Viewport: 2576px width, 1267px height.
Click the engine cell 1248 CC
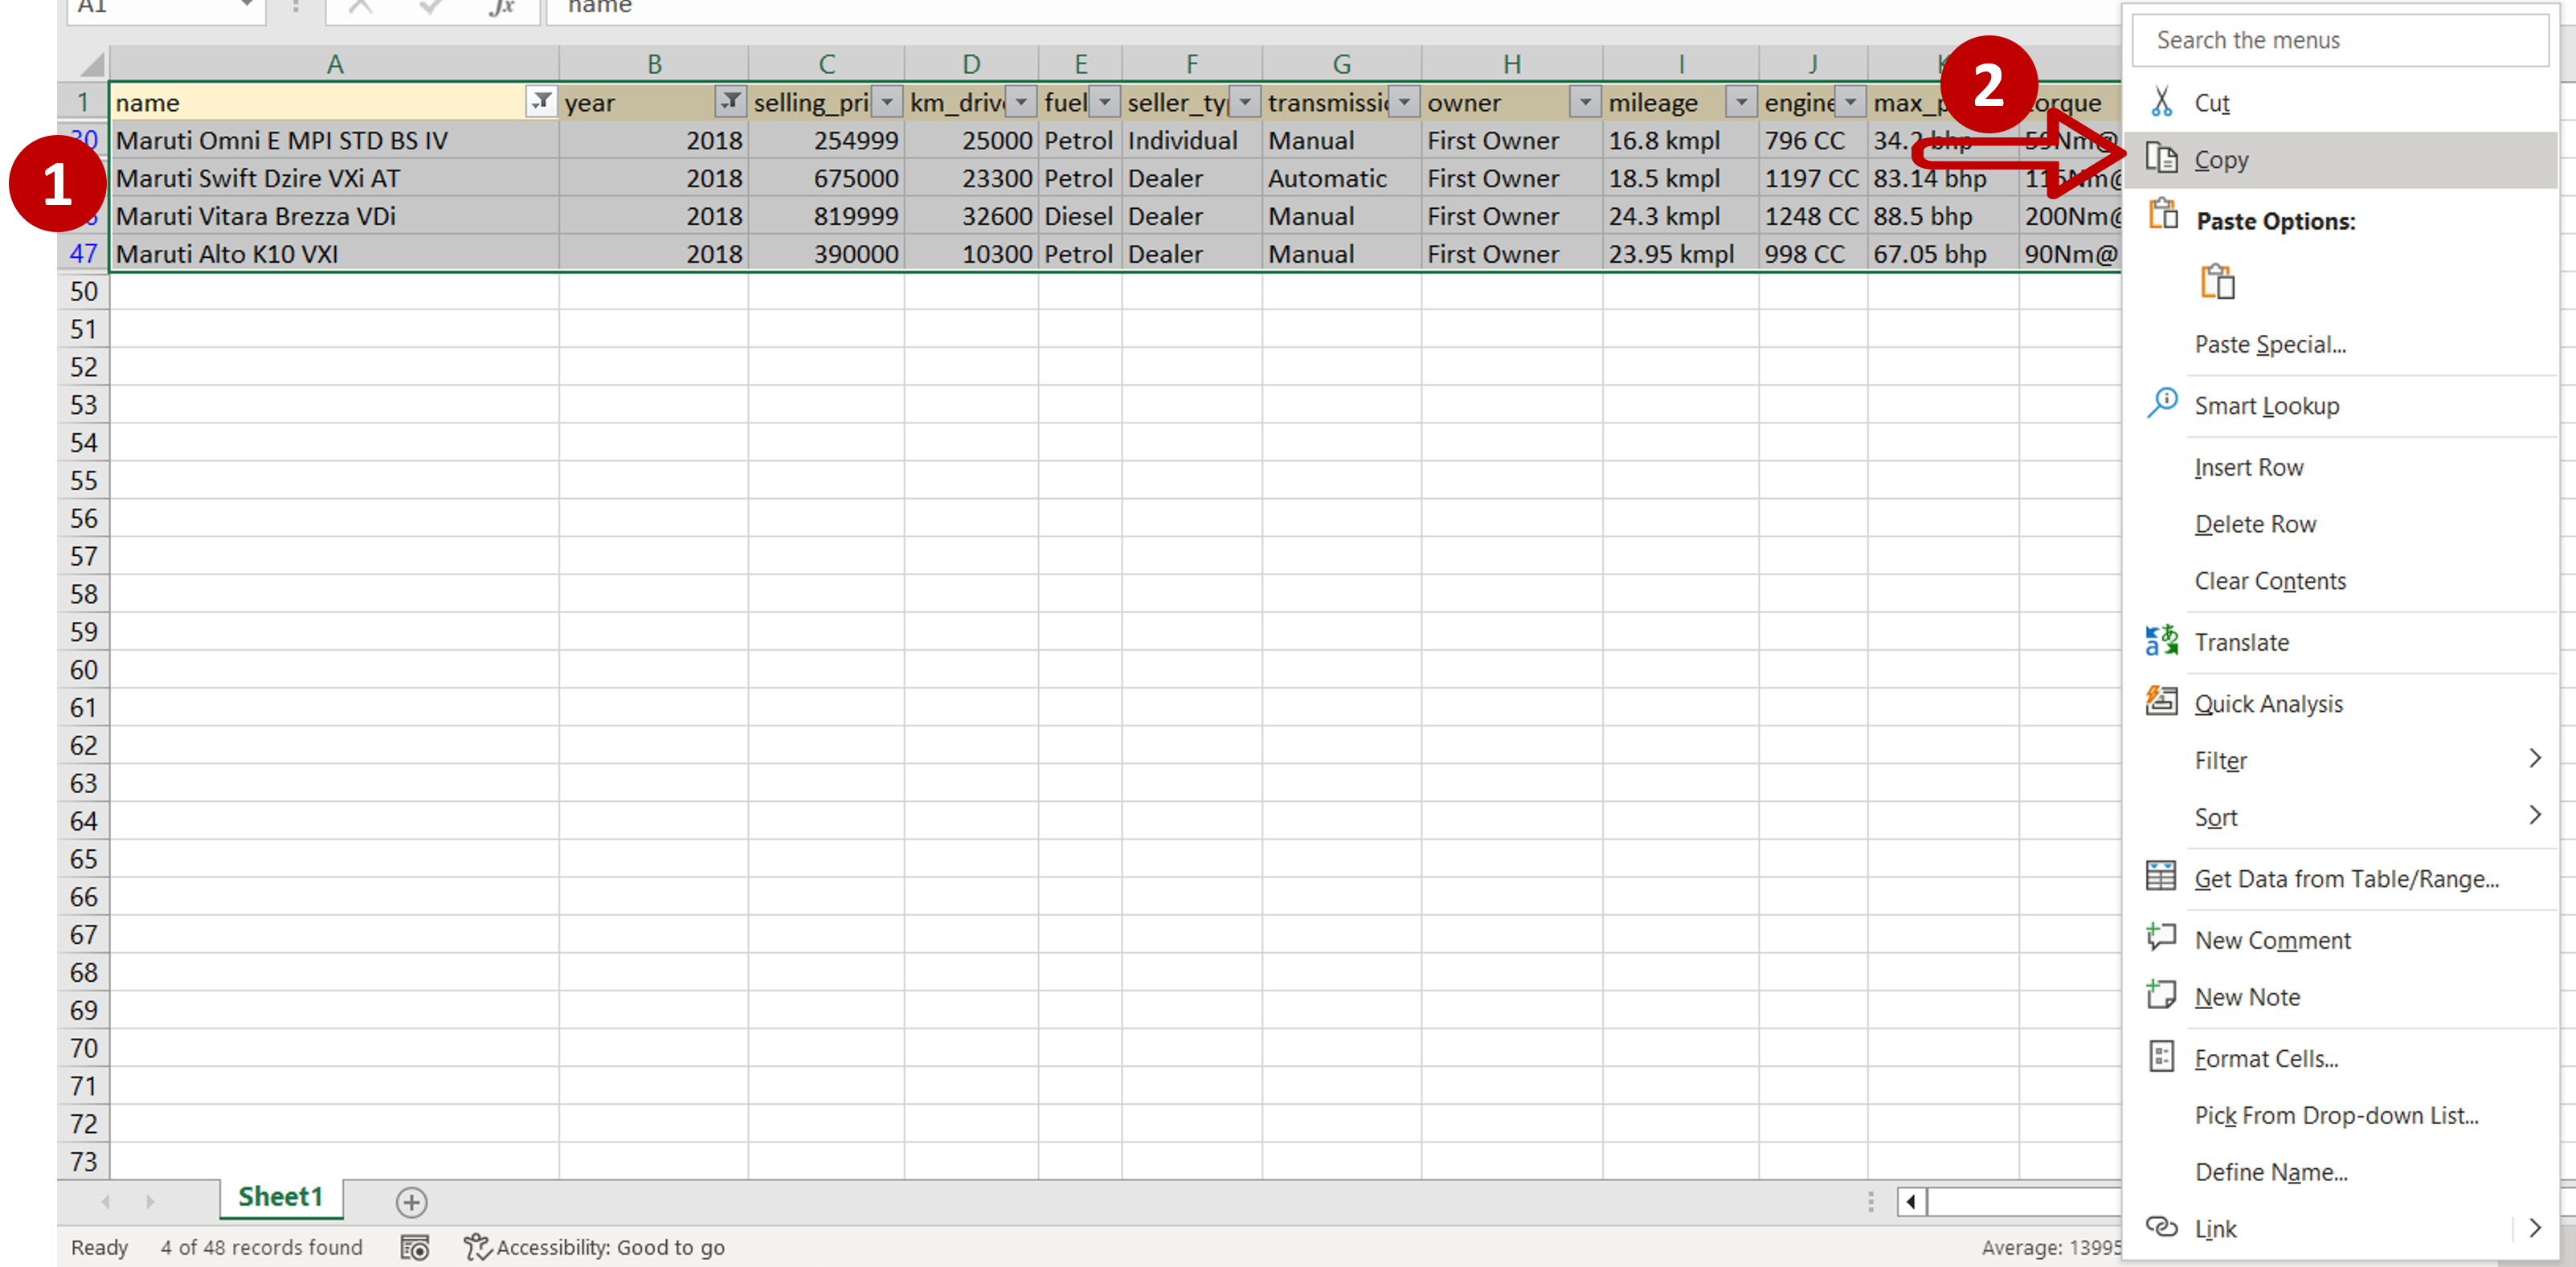tap(1812, 217)
